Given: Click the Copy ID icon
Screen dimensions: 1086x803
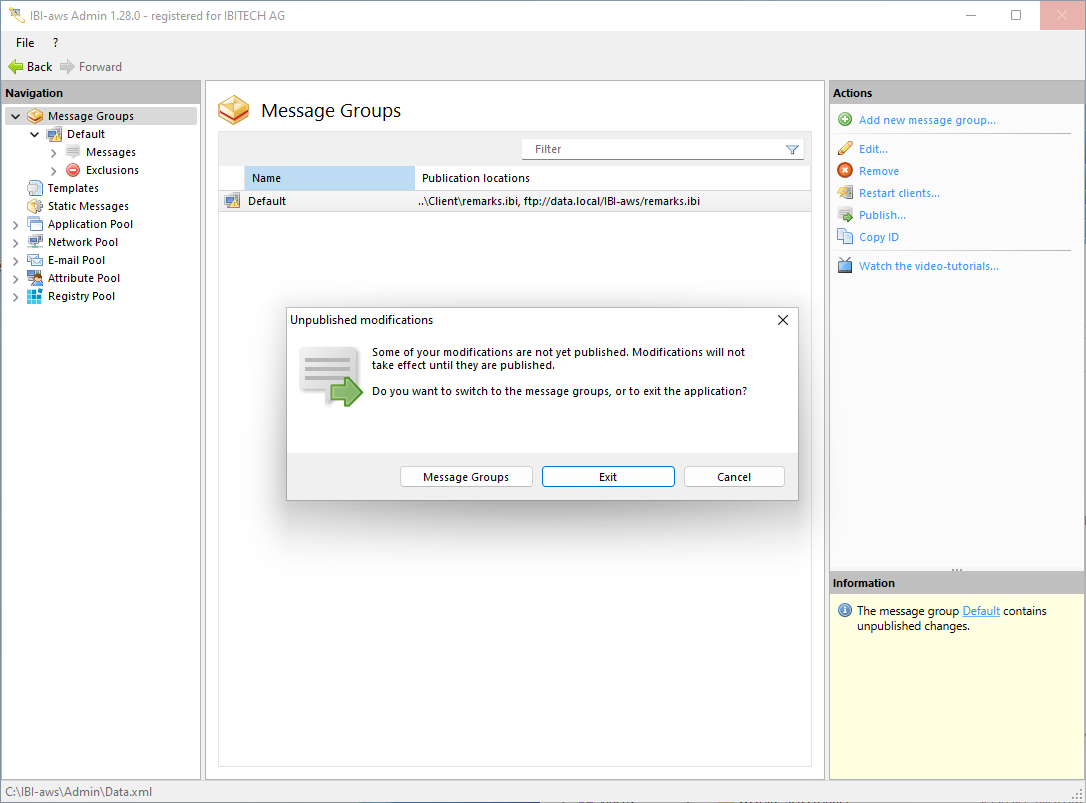Looking at the screenshot, I should (x=845, y=237).
